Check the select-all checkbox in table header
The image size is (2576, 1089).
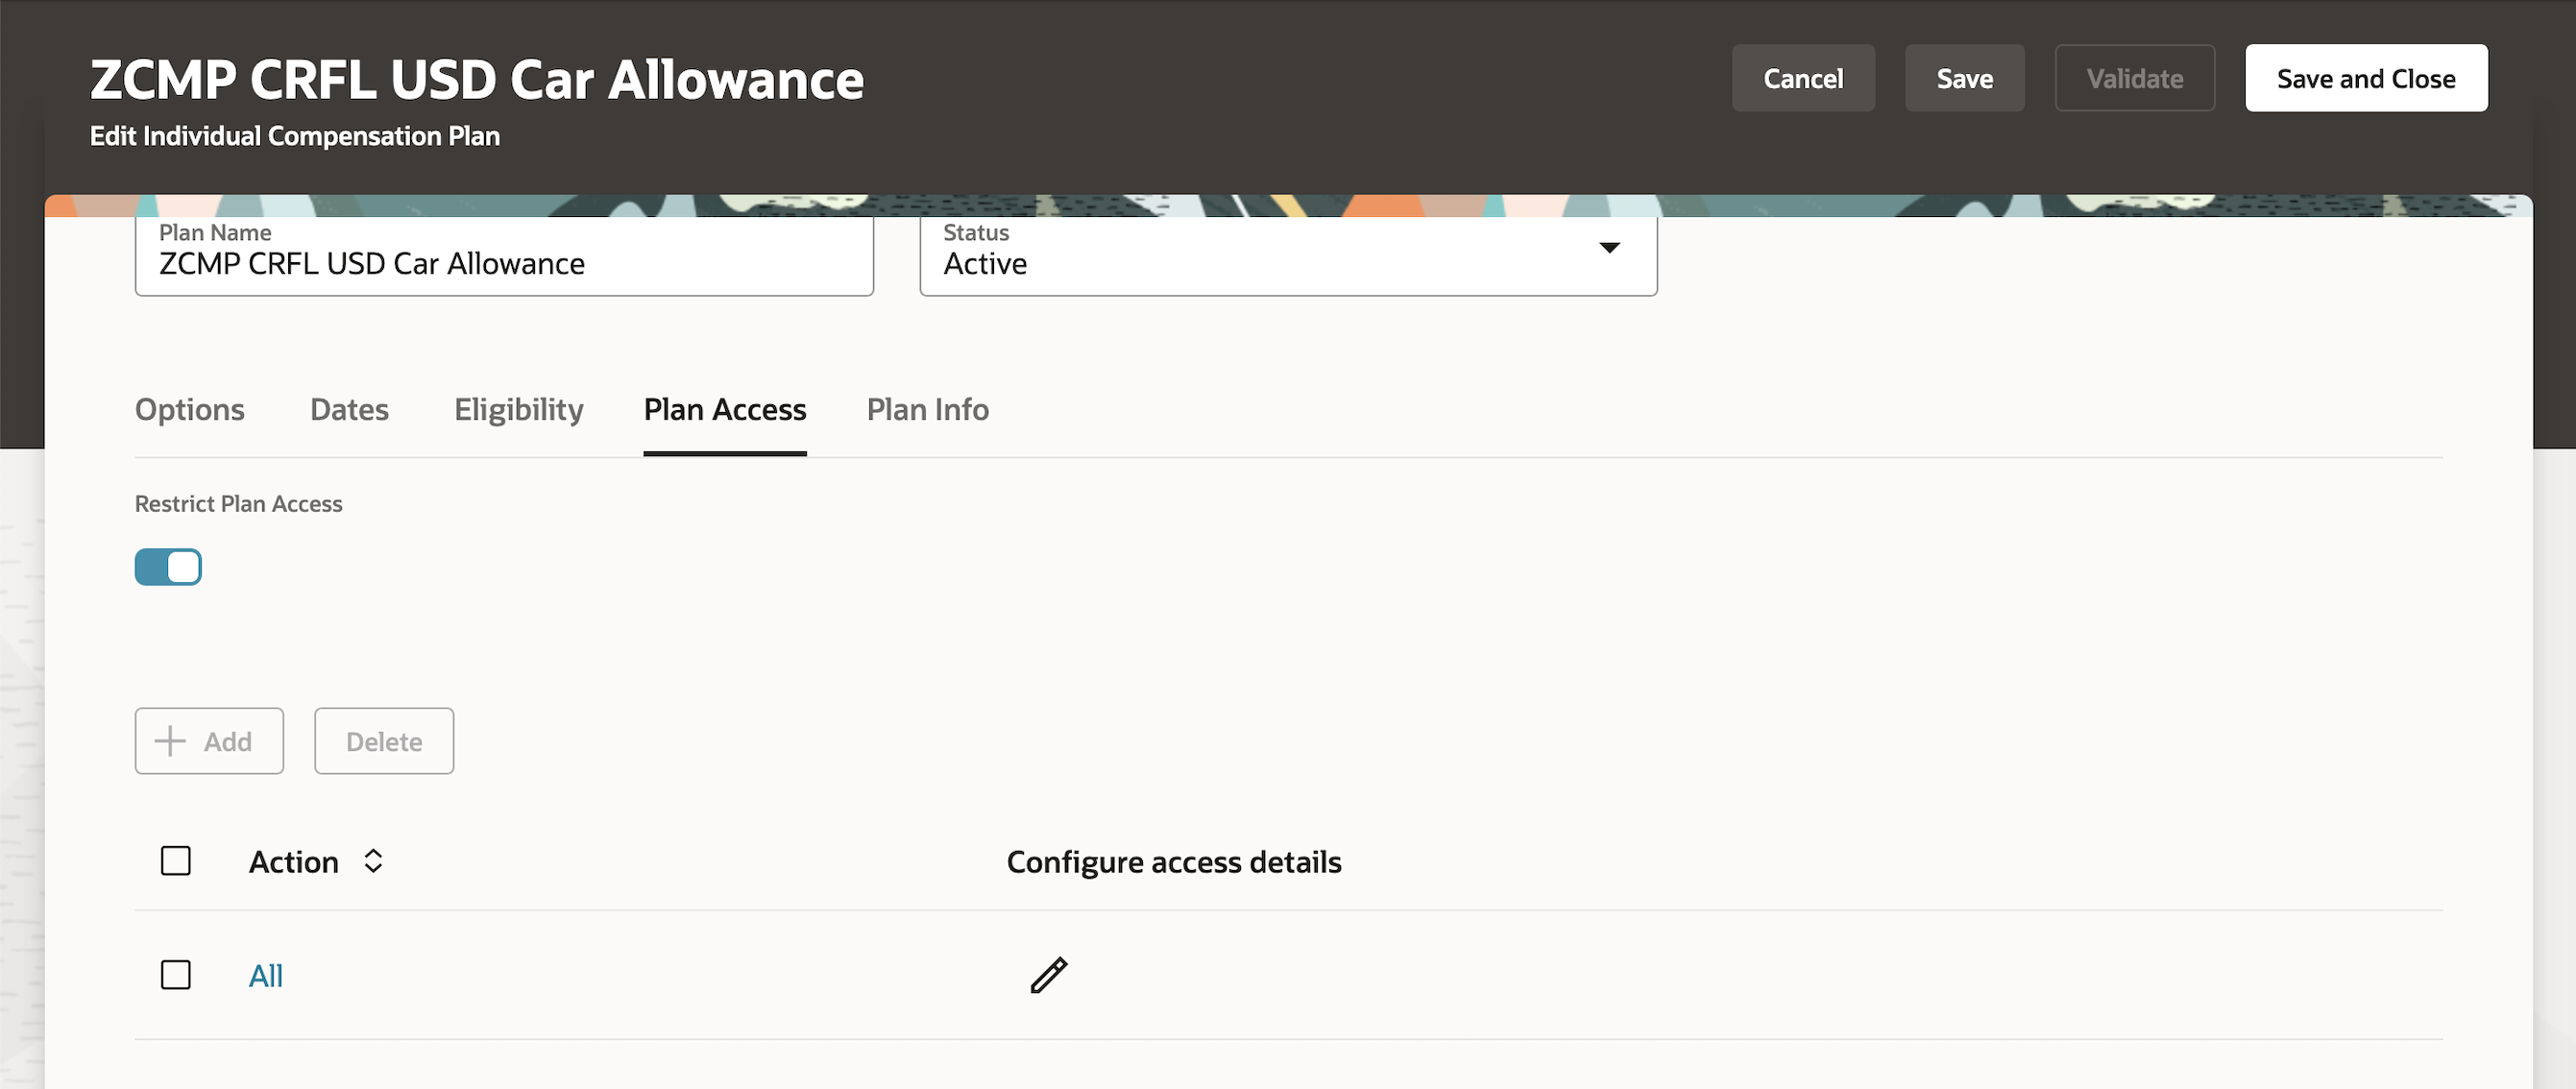point(176,861)
